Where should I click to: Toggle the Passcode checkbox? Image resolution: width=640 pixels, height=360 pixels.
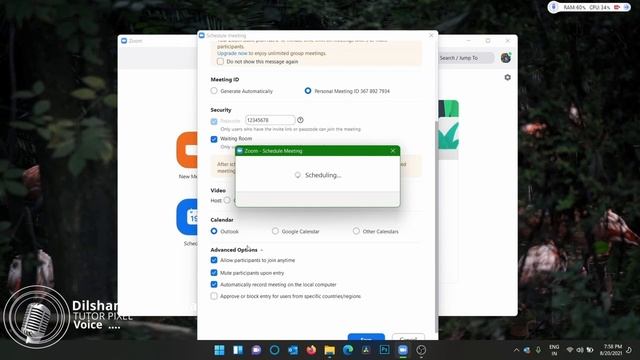pos(214,121)
